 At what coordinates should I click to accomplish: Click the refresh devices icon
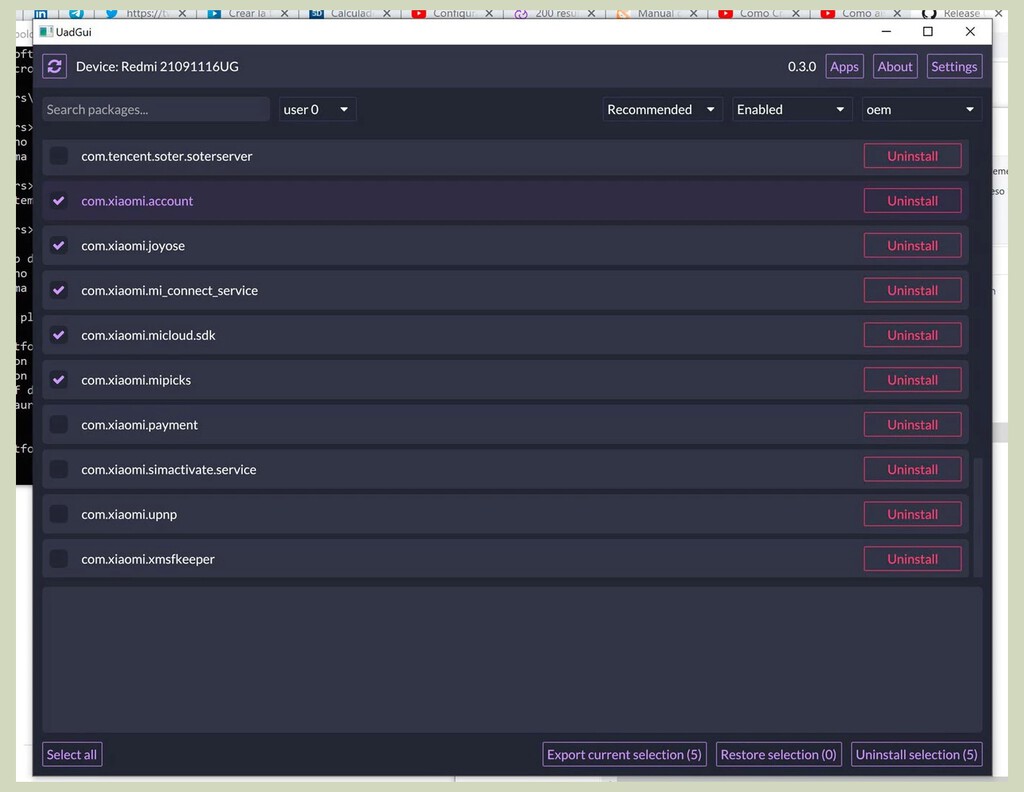54,67
